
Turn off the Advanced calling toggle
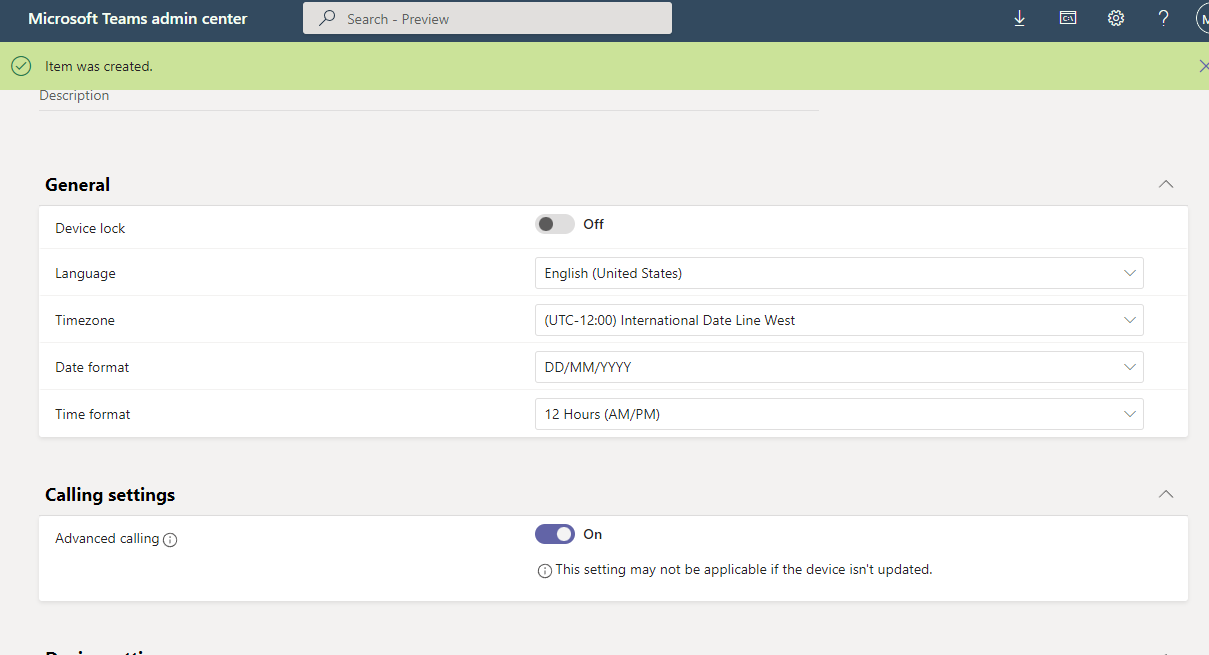coord(555,534)
